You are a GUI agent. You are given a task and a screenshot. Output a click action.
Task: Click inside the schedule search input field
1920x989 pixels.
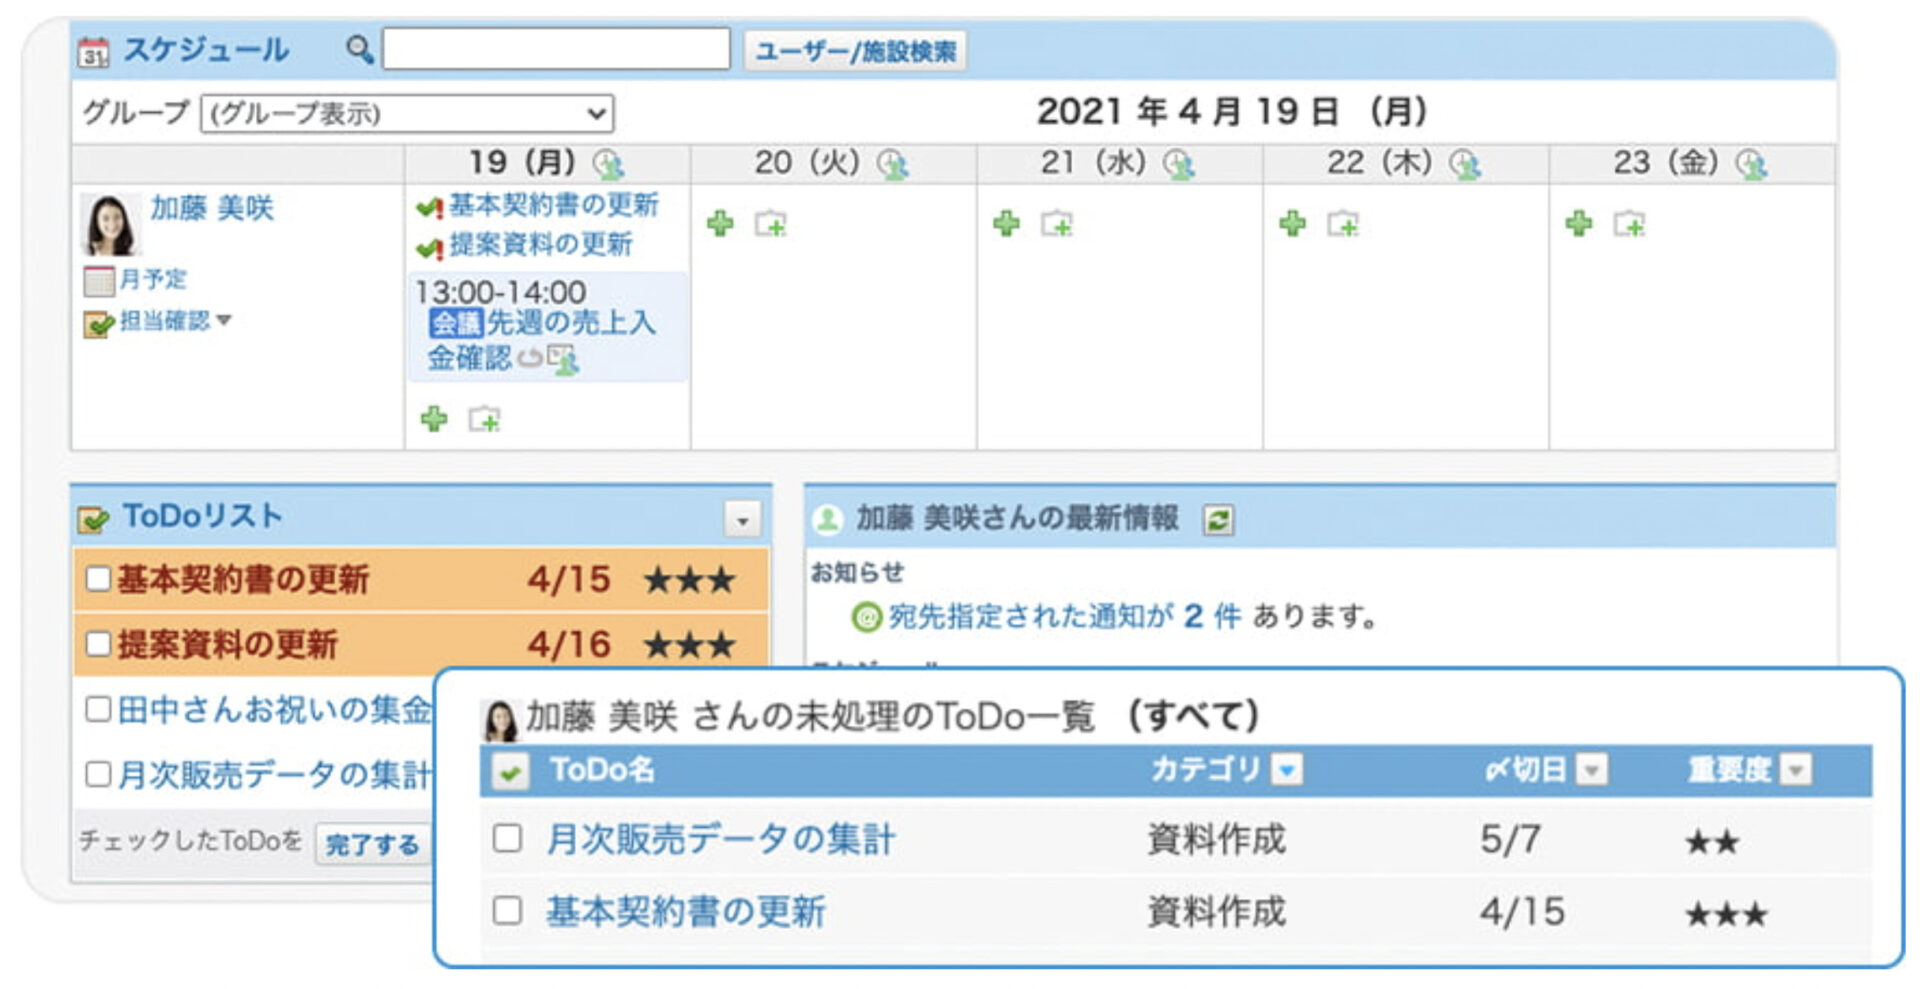(x=555, y=50)
